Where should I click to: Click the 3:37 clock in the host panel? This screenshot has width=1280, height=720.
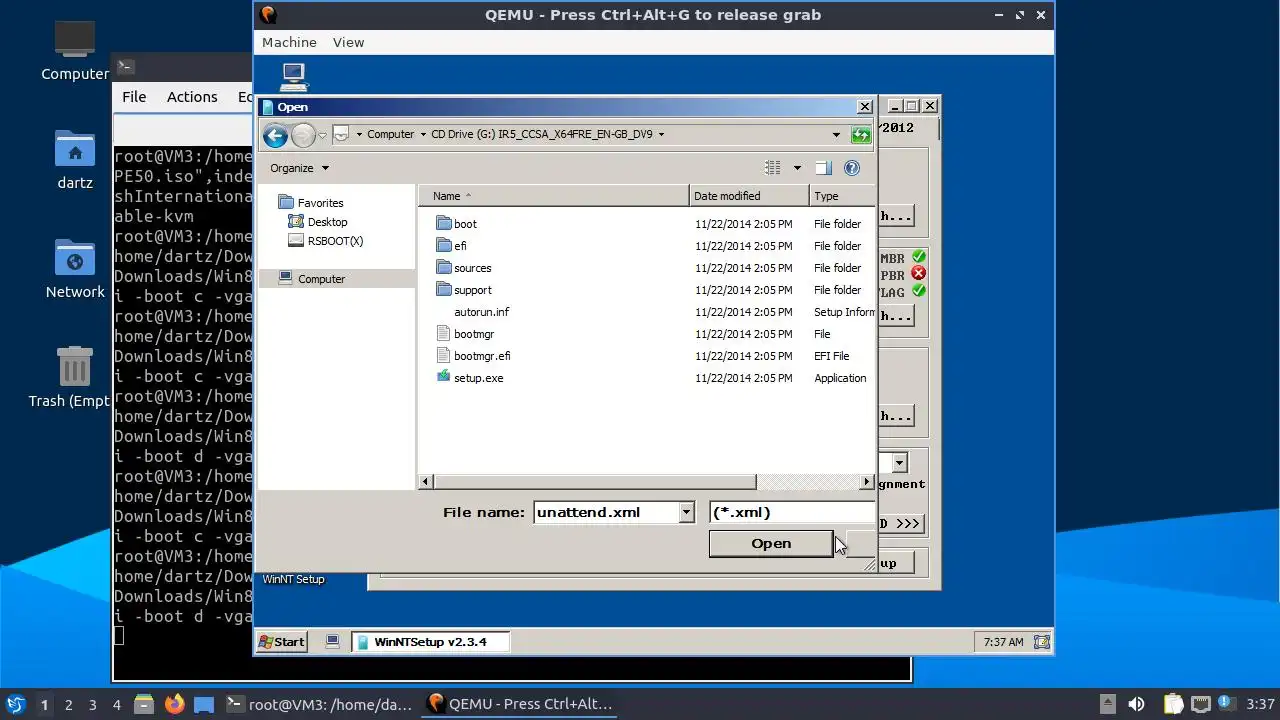[1260, 704]
